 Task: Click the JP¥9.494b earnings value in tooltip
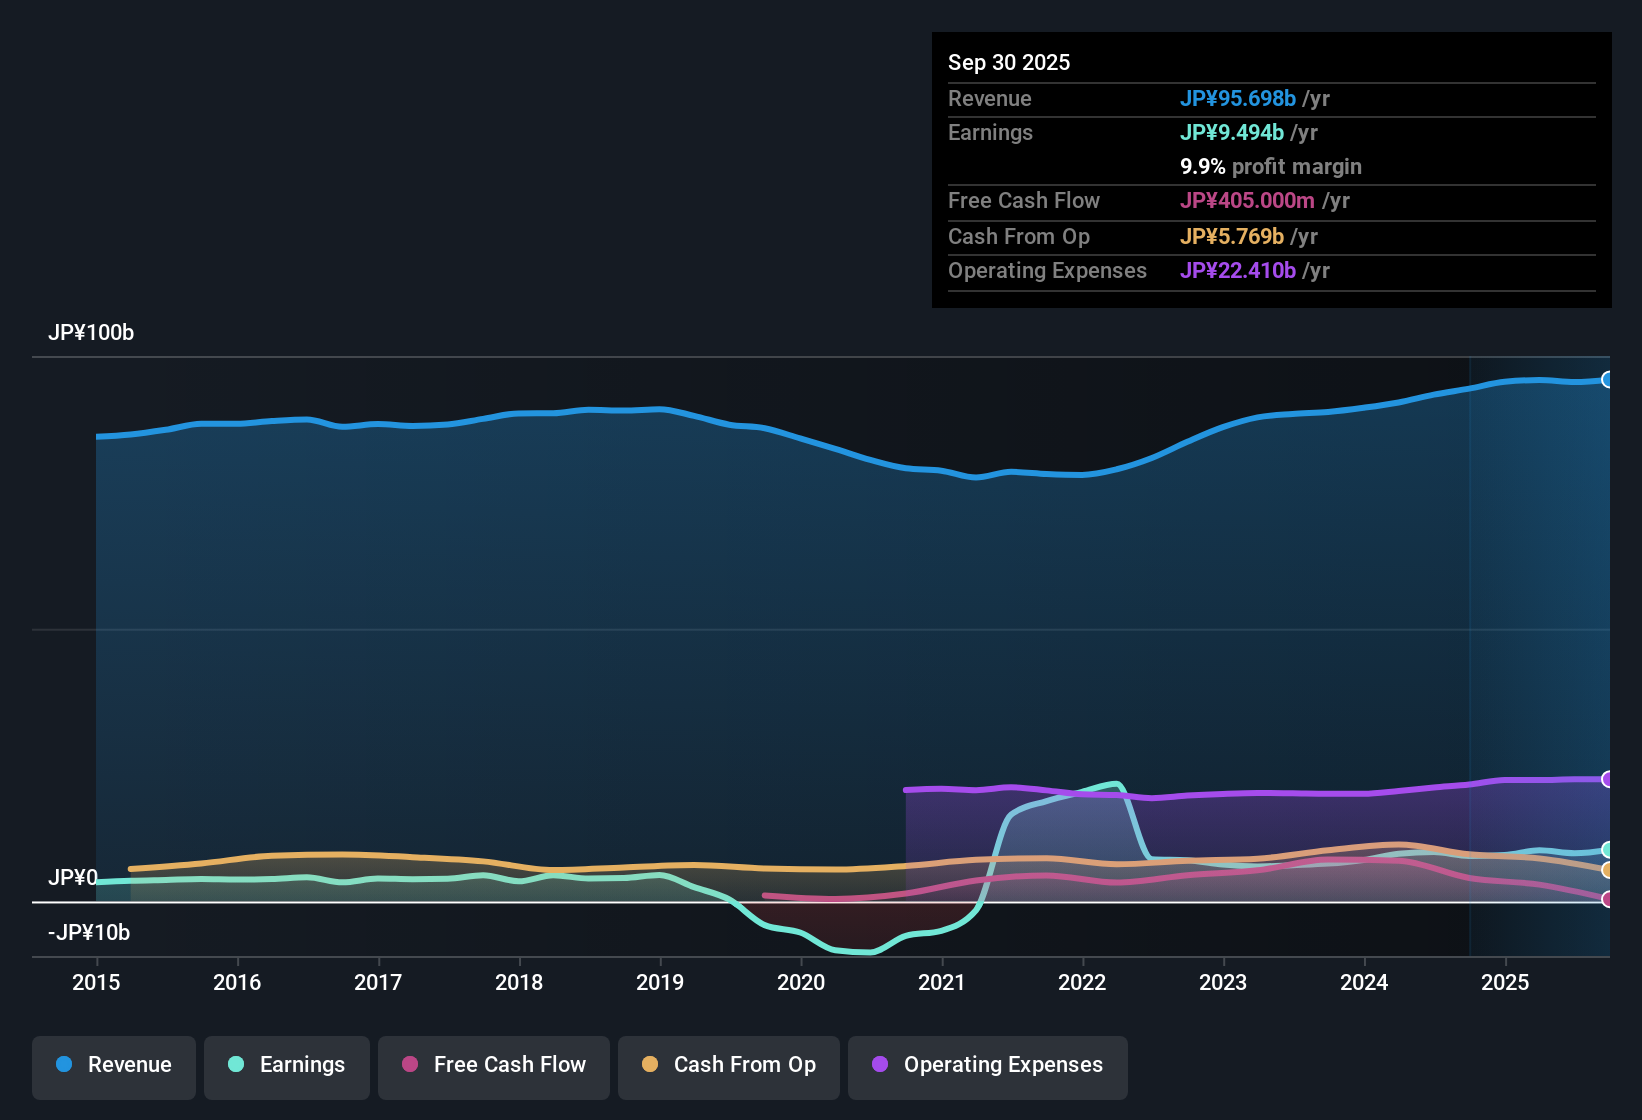(x=1231, y=133)
